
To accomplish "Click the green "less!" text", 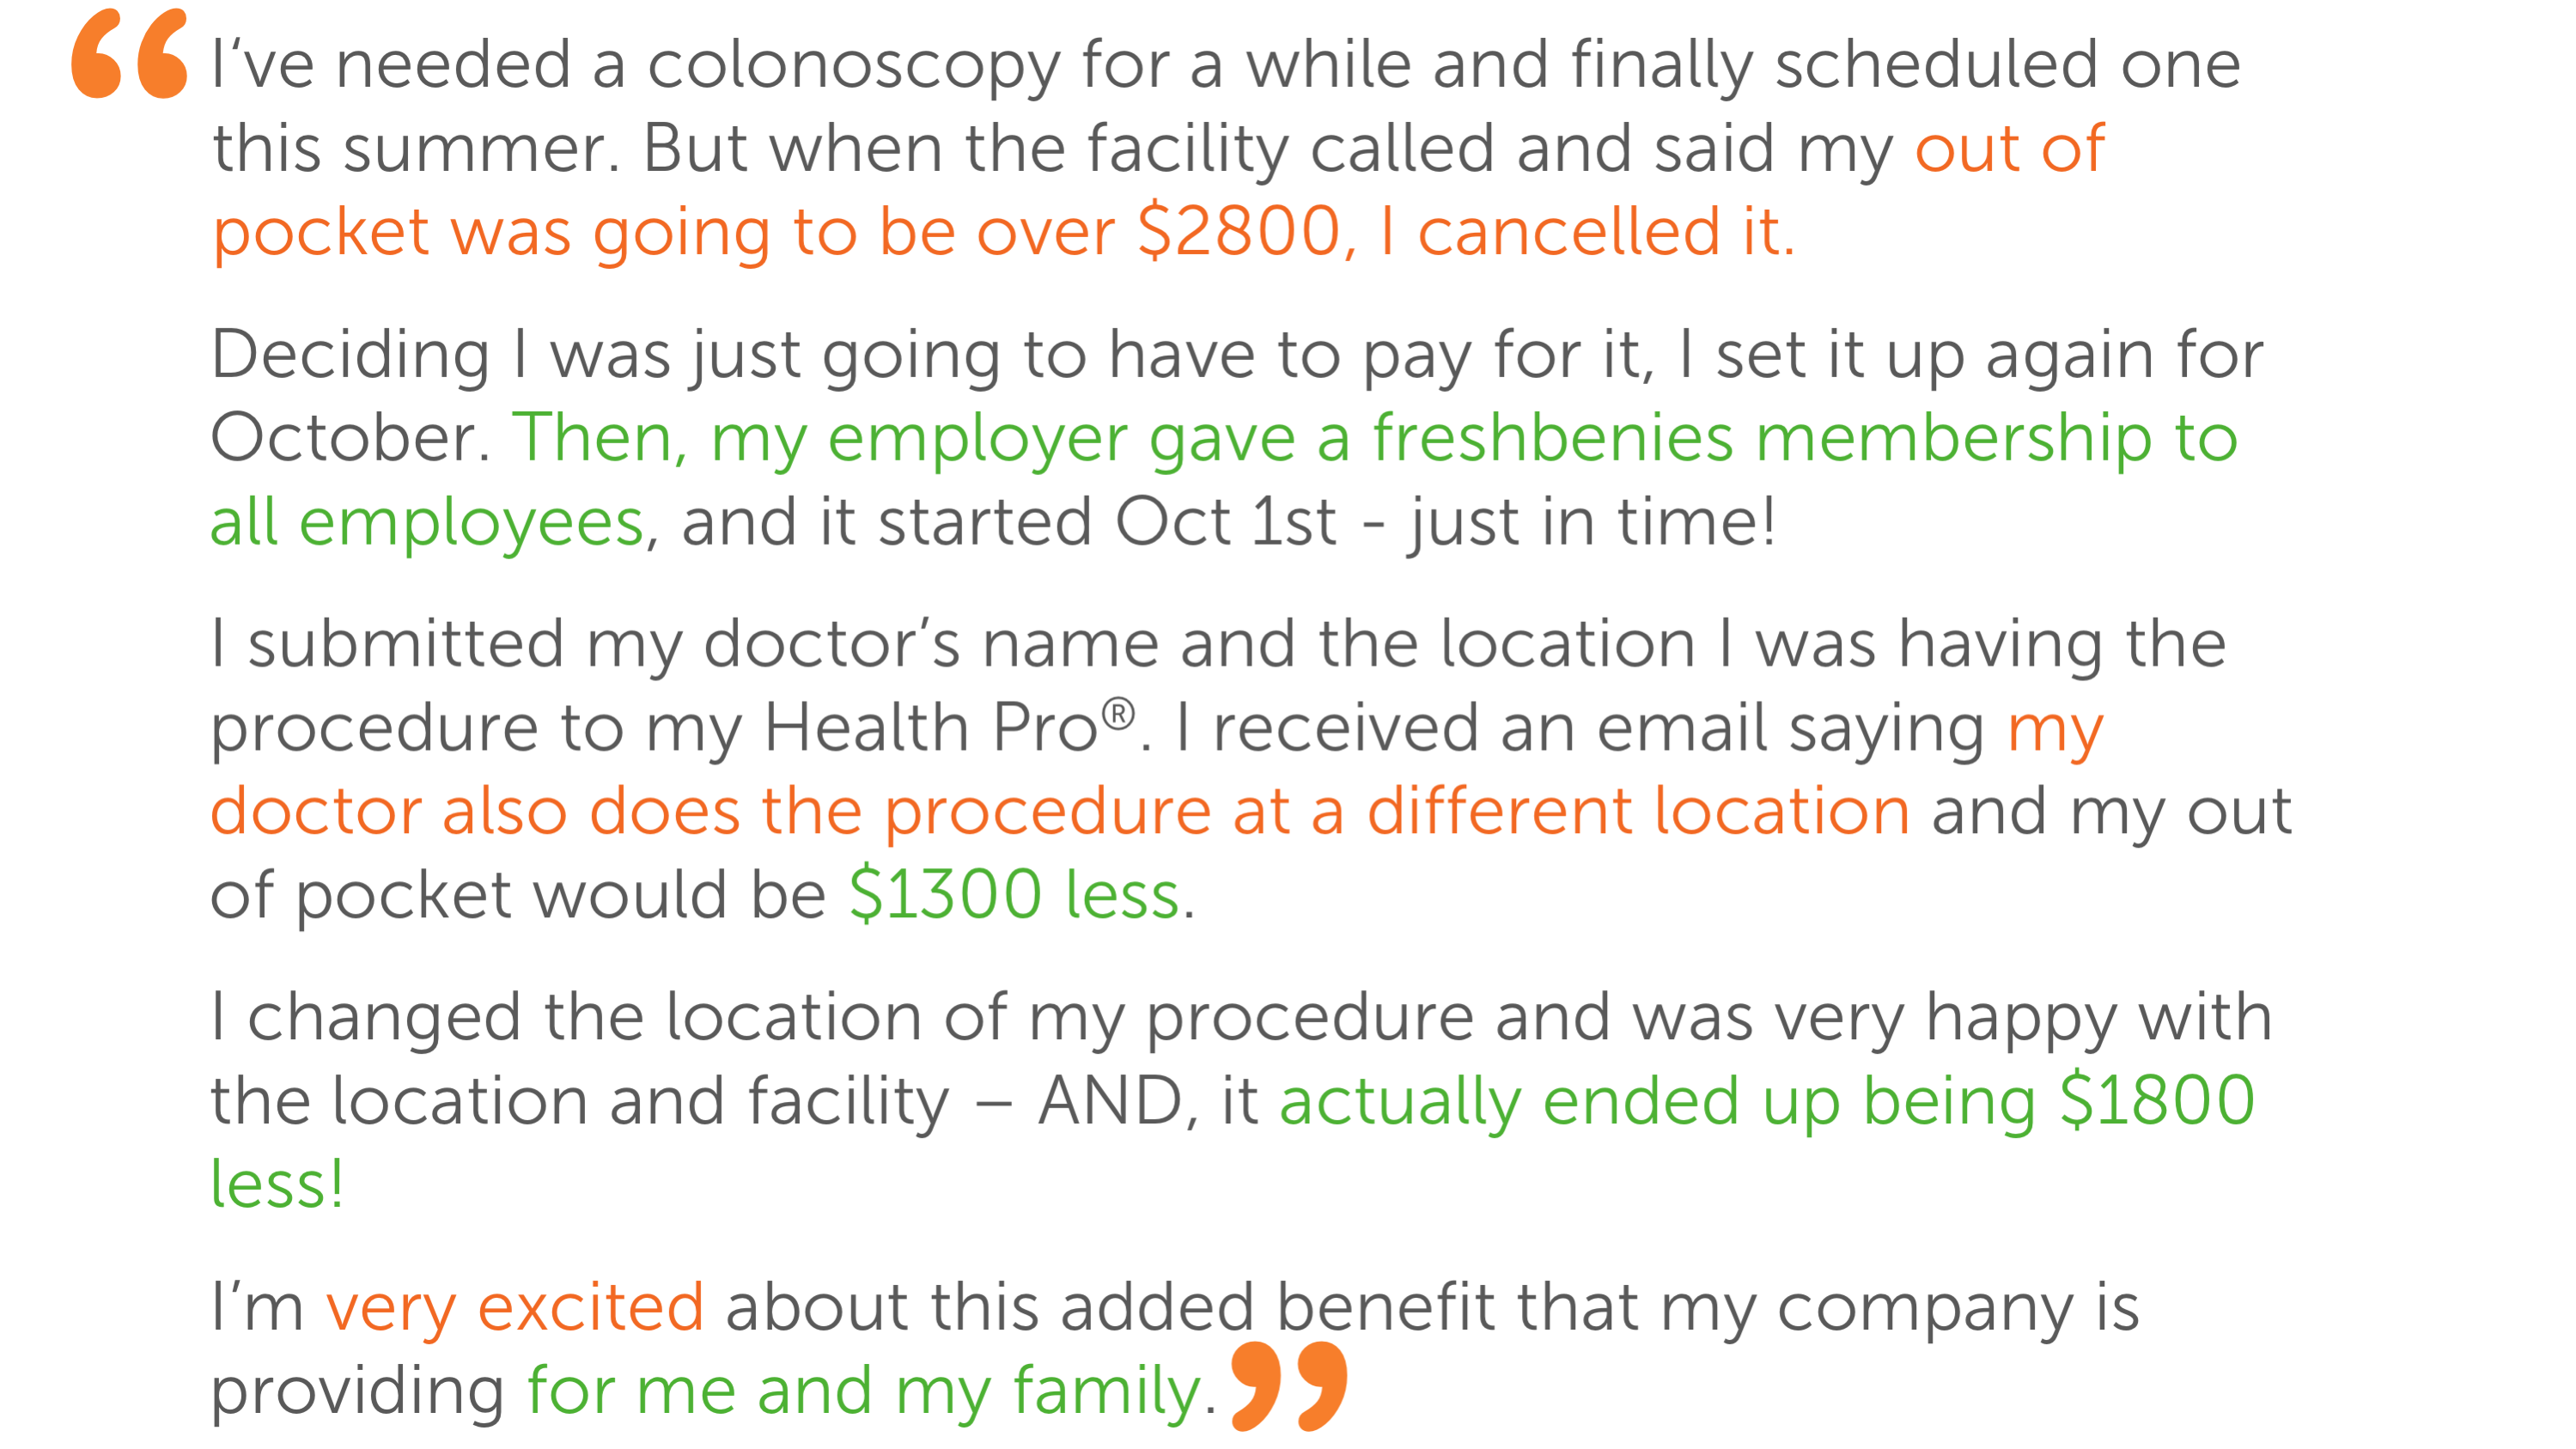I will click(x=277, y=1185).
